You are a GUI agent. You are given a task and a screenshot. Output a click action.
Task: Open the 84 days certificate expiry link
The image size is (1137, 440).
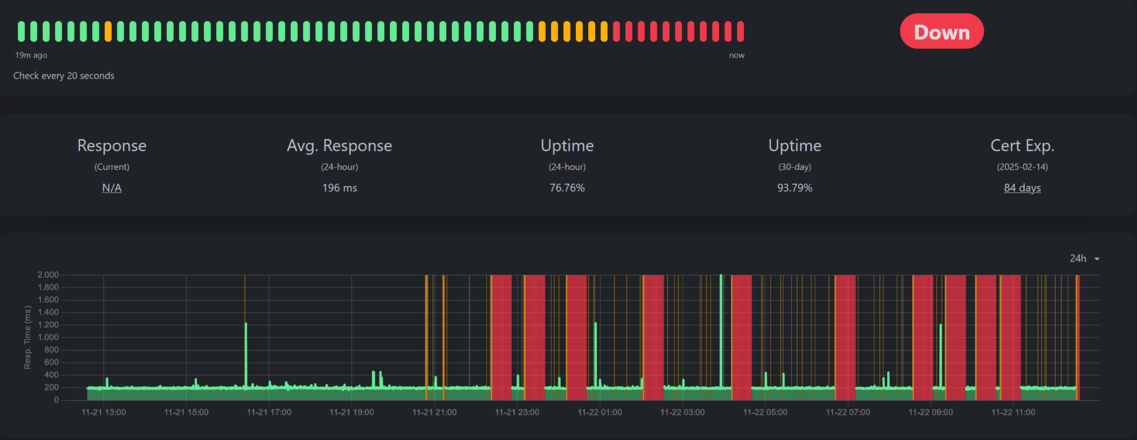pyautogui.click(x=1022, y=188)
